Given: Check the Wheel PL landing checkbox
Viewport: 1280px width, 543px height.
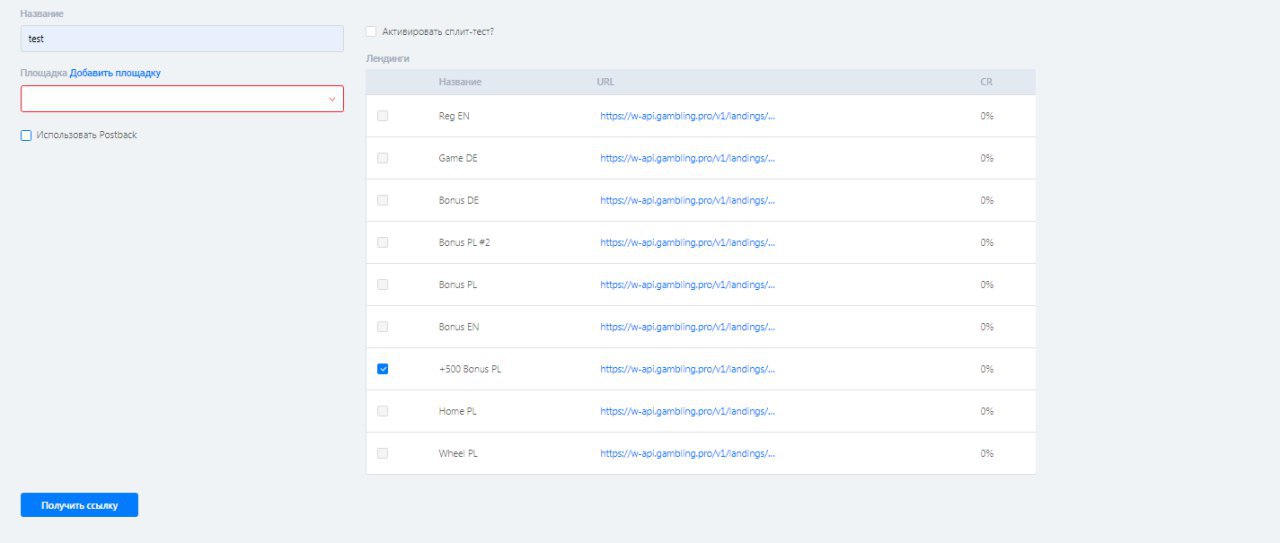Looking at the screenshot, I should (382, 453).
